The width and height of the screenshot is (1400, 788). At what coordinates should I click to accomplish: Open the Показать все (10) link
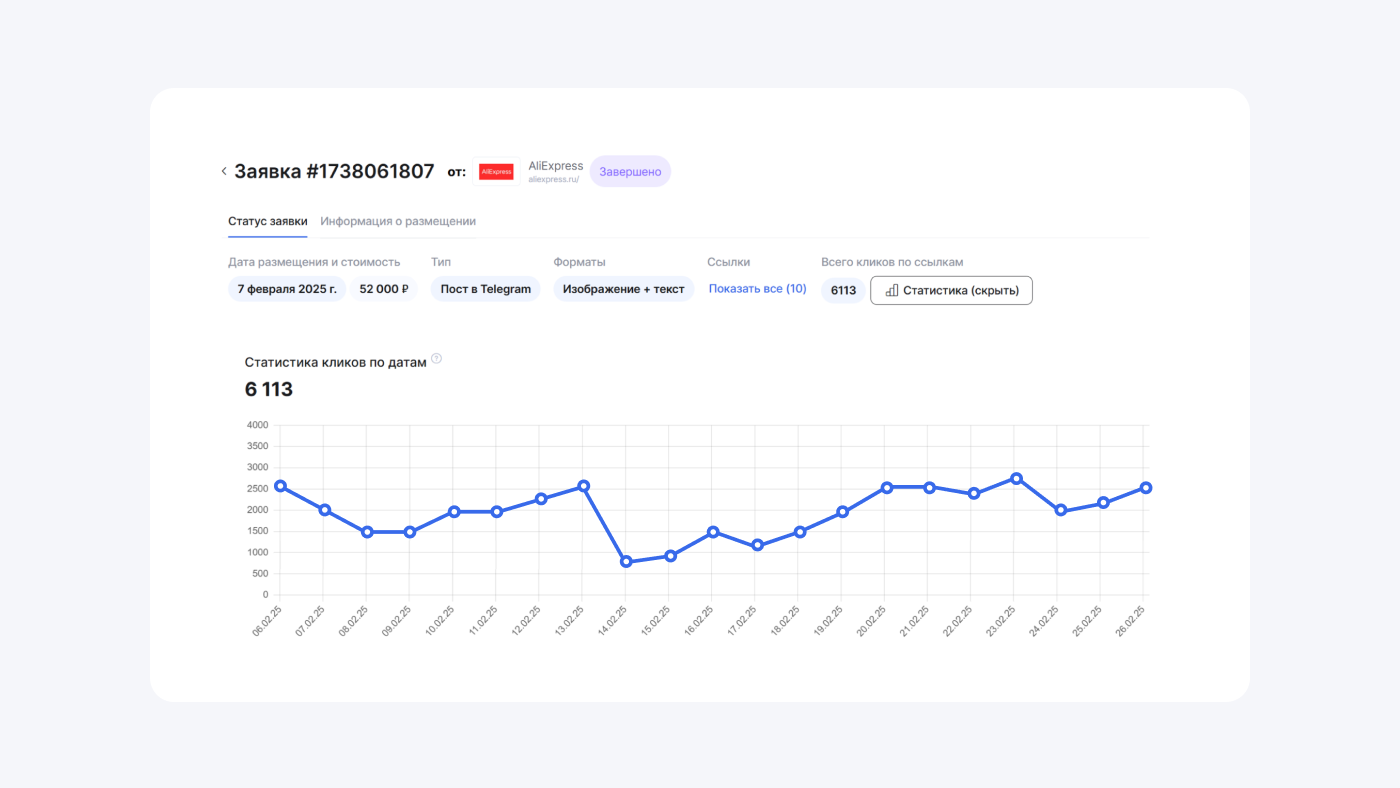pyautogui.click(x=757, y=289)
